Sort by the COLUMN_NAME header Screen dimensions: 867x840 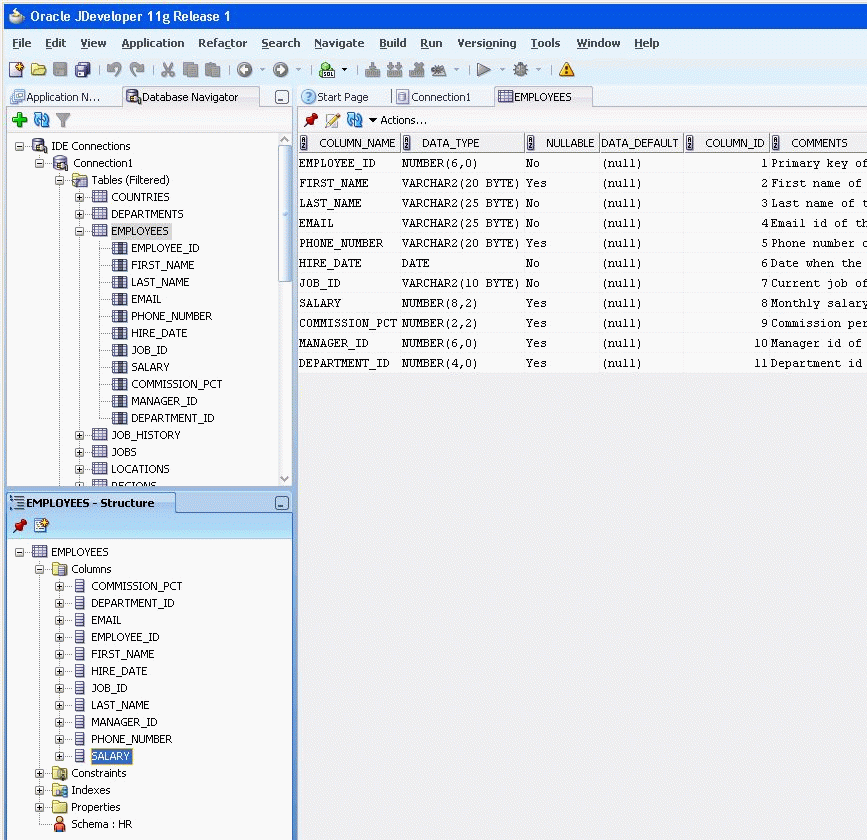[x=356, y=143]
